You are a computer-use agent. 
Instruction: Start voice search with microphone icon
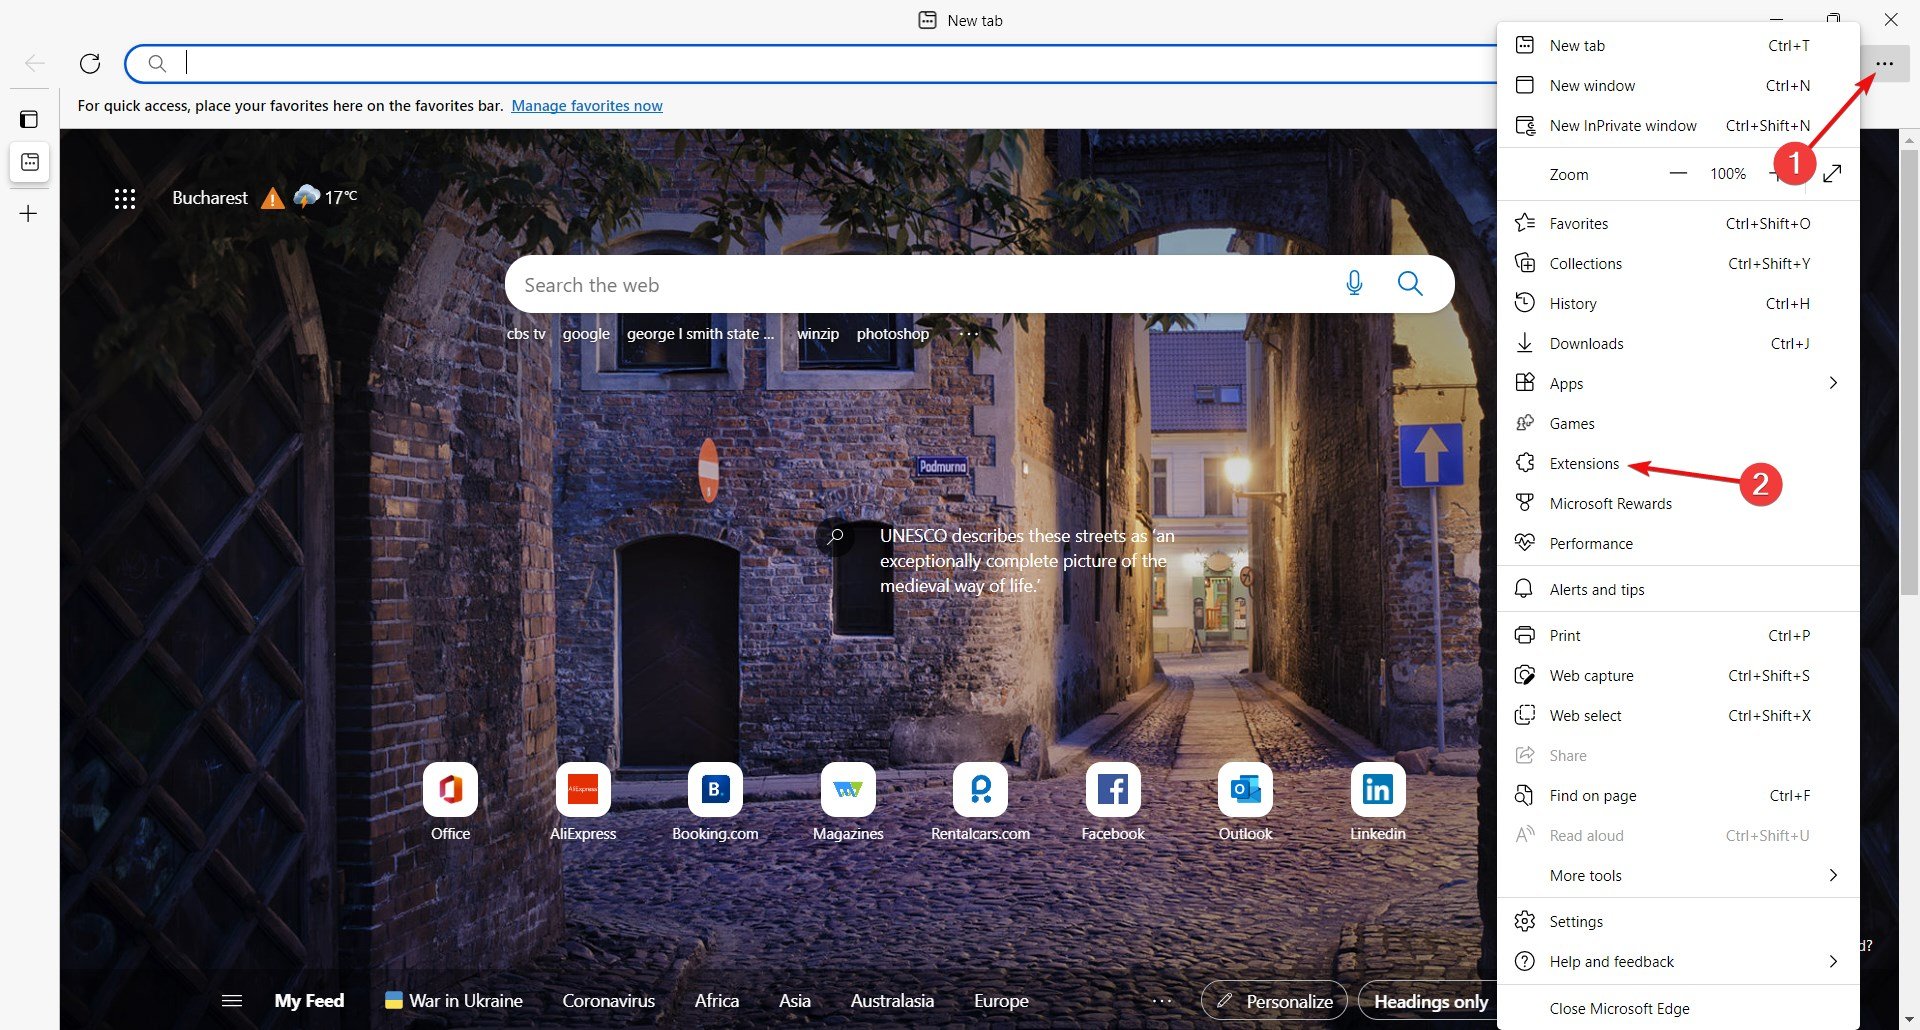click(x=1354, y=284)
